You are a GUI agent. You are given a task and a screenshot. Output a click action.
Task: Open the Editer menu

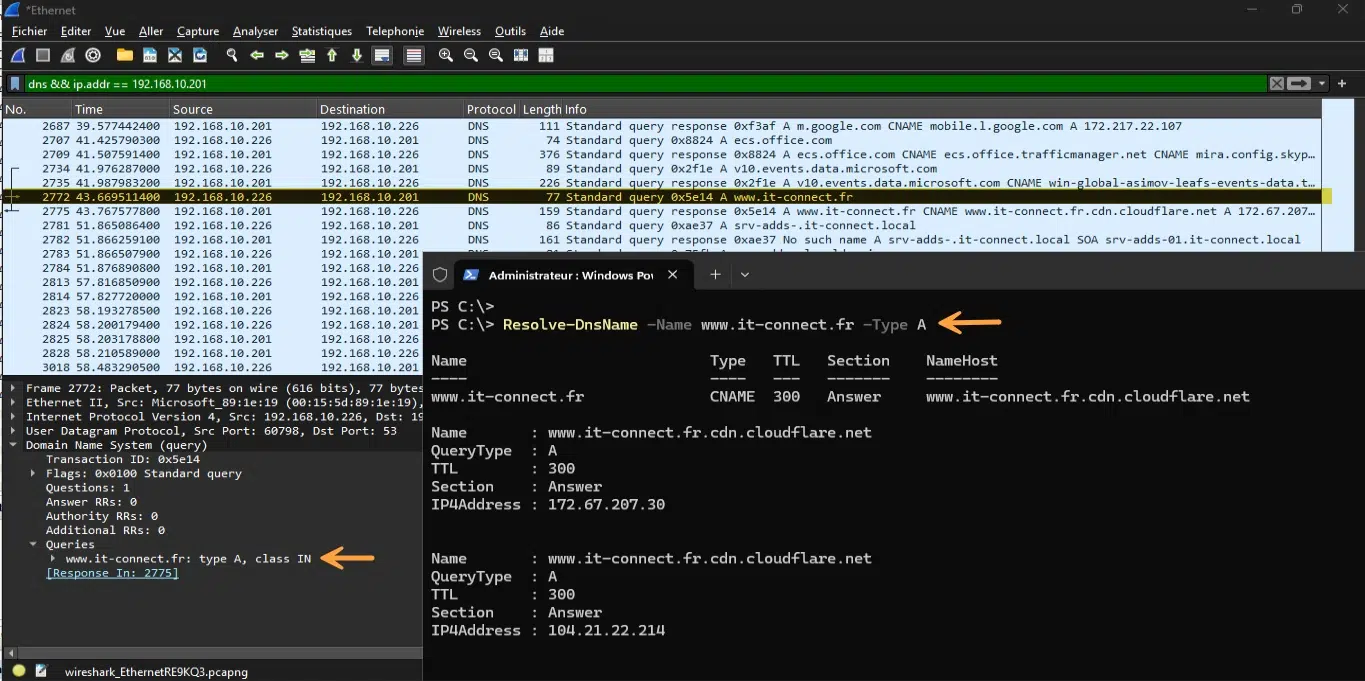coord(76,31)
